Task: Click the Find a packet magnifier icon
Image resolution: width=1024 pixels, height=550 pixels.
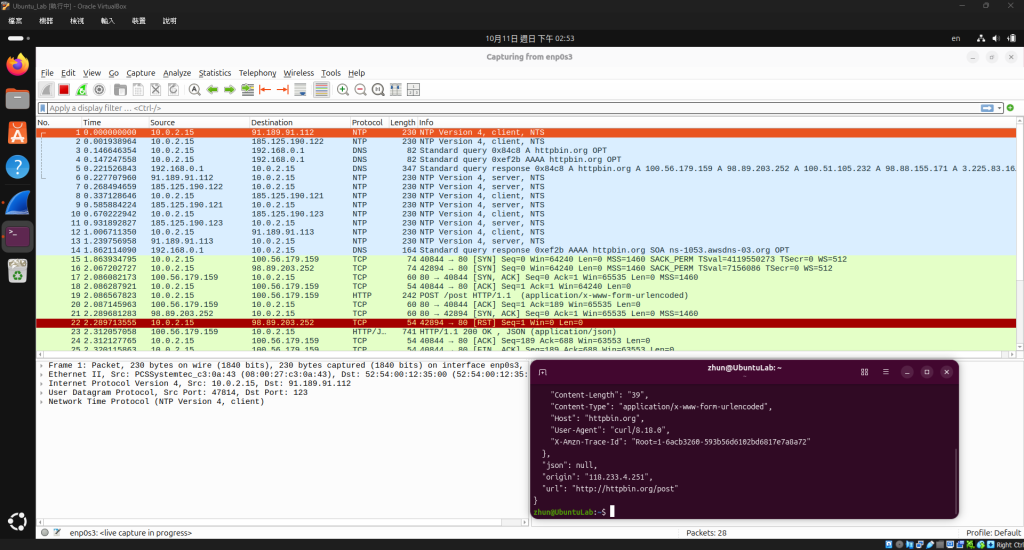Action: coord(195,90)
